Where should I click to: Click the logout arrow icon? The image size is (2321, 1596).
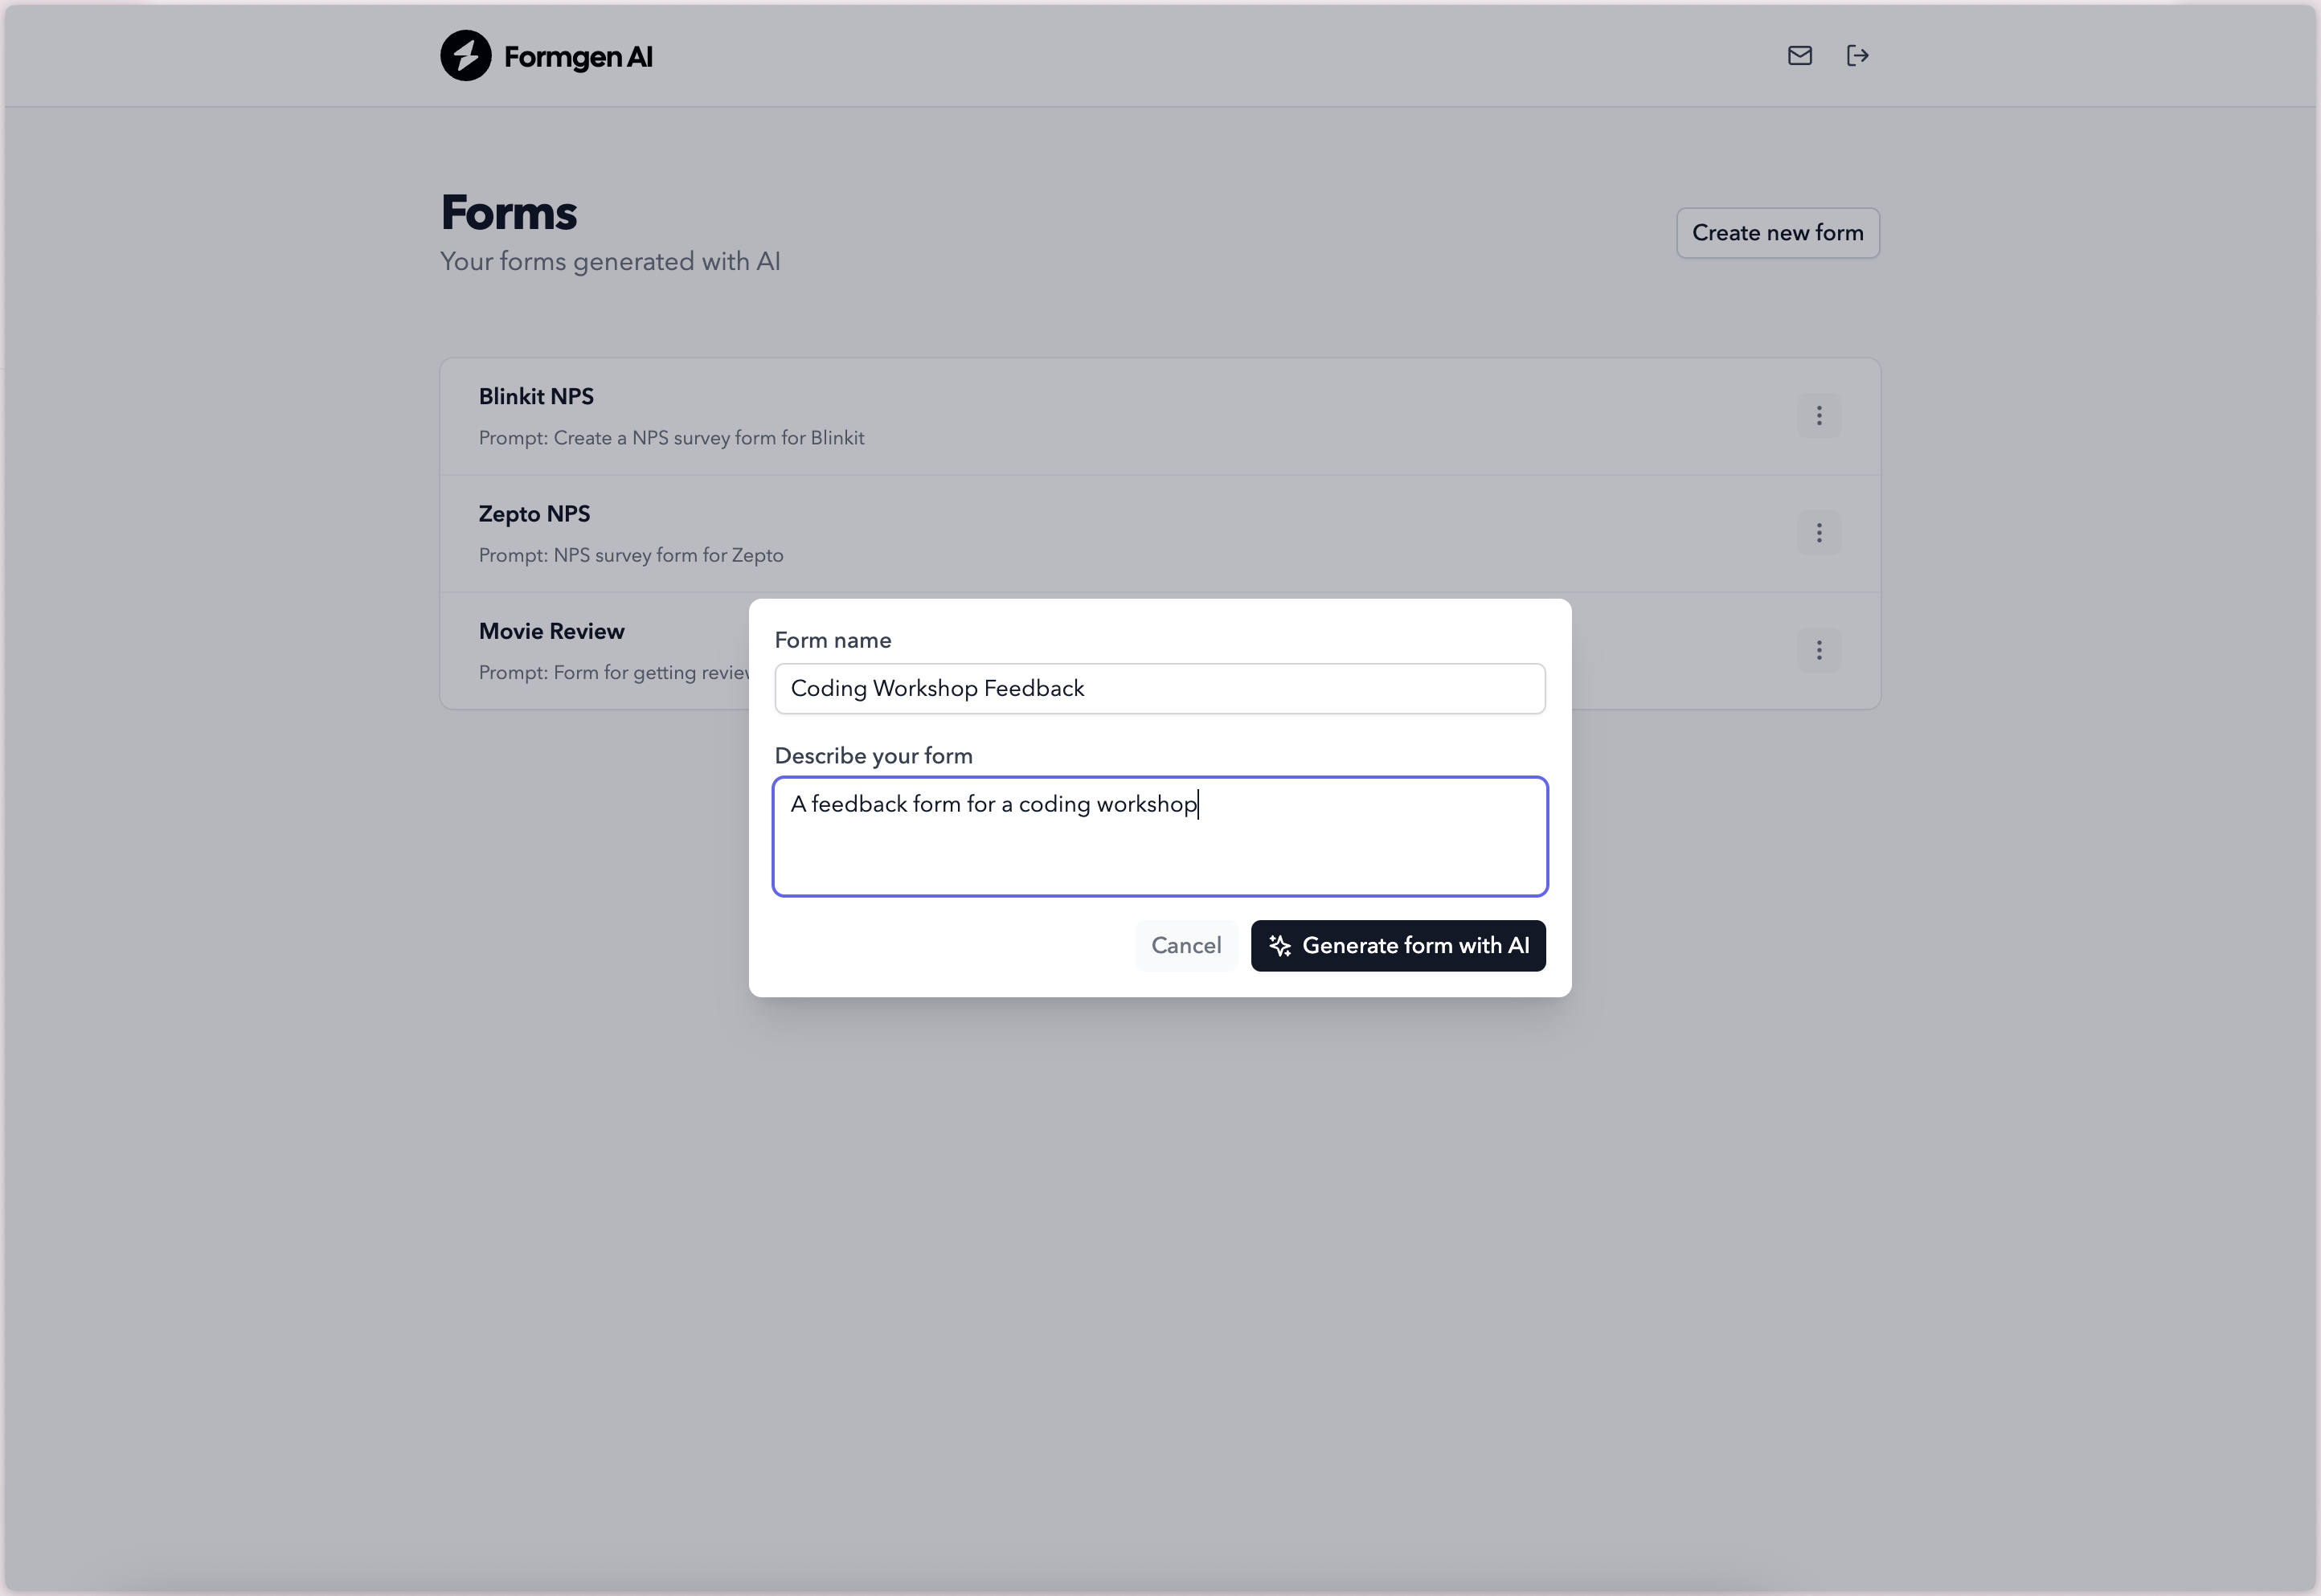click(x=1857, y=56)
